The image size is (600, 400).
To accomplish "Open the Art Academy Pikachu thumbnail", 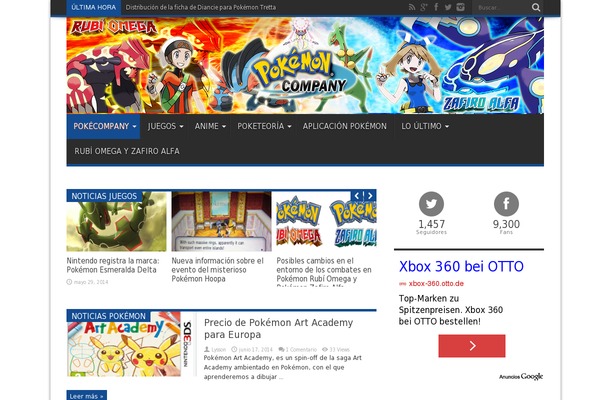I will tap(129, 344).
